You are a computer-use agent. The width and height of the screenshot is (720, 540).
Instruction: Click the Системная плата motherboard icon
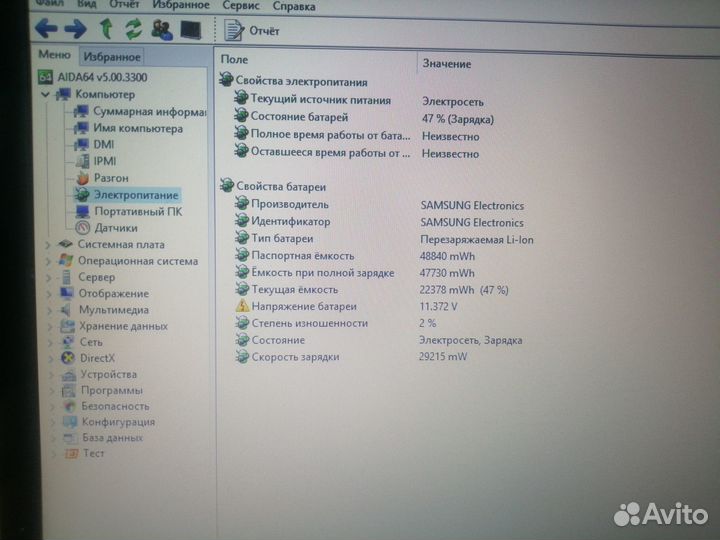tap(66, 244)
